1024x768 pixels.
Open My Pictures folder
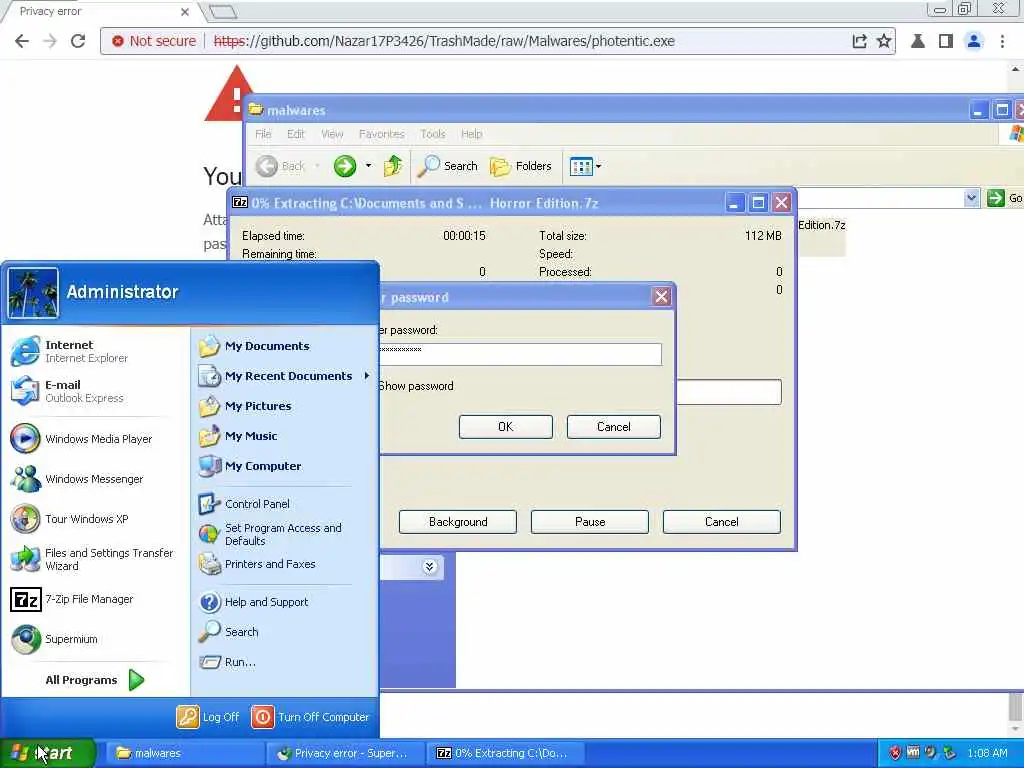tap(245, 406)
